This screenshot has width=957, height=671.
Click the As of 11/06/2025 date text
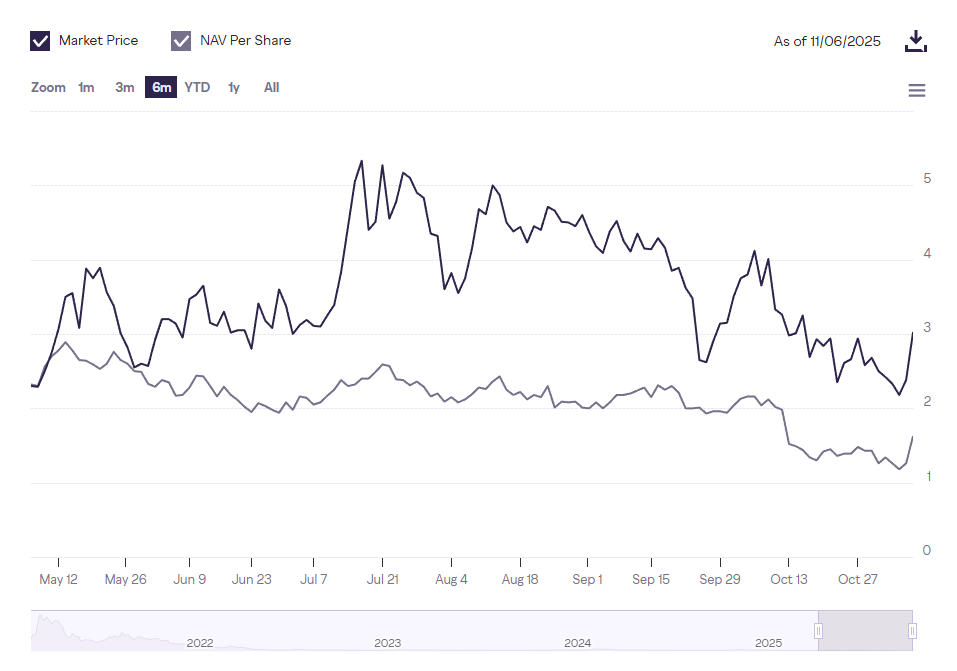[827, 40]
